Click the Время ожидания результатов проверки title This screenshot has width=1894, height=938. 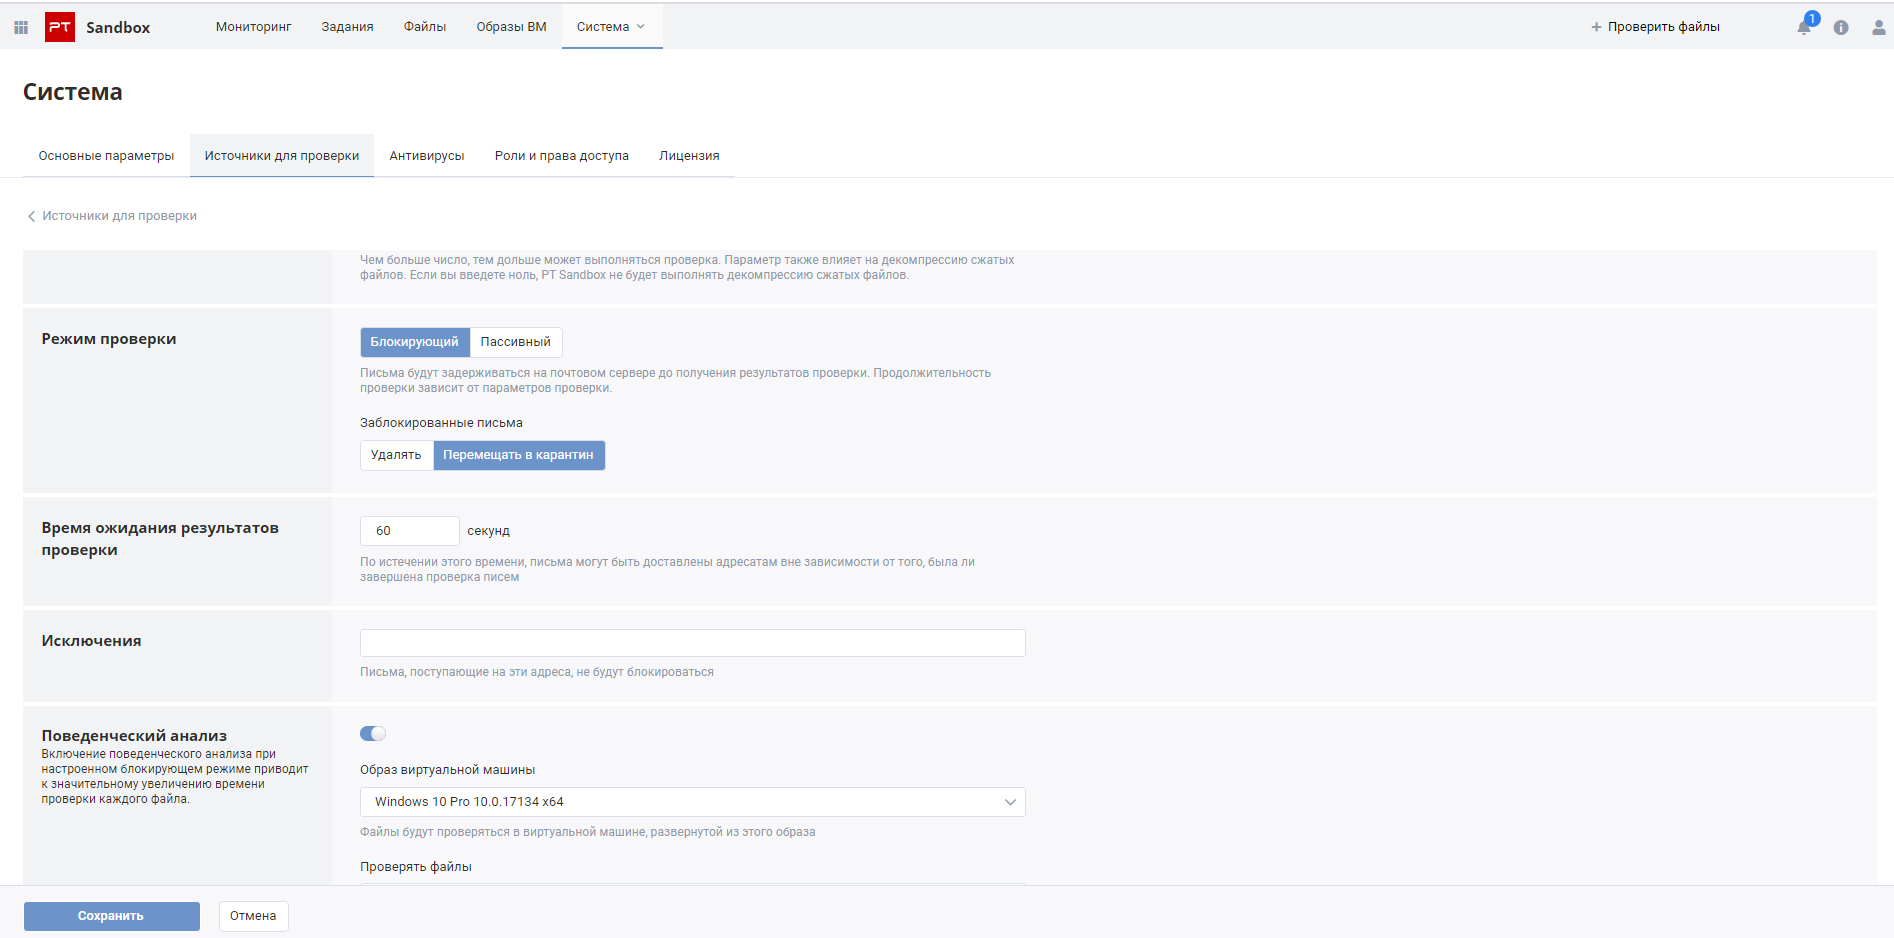coord(160,539)
